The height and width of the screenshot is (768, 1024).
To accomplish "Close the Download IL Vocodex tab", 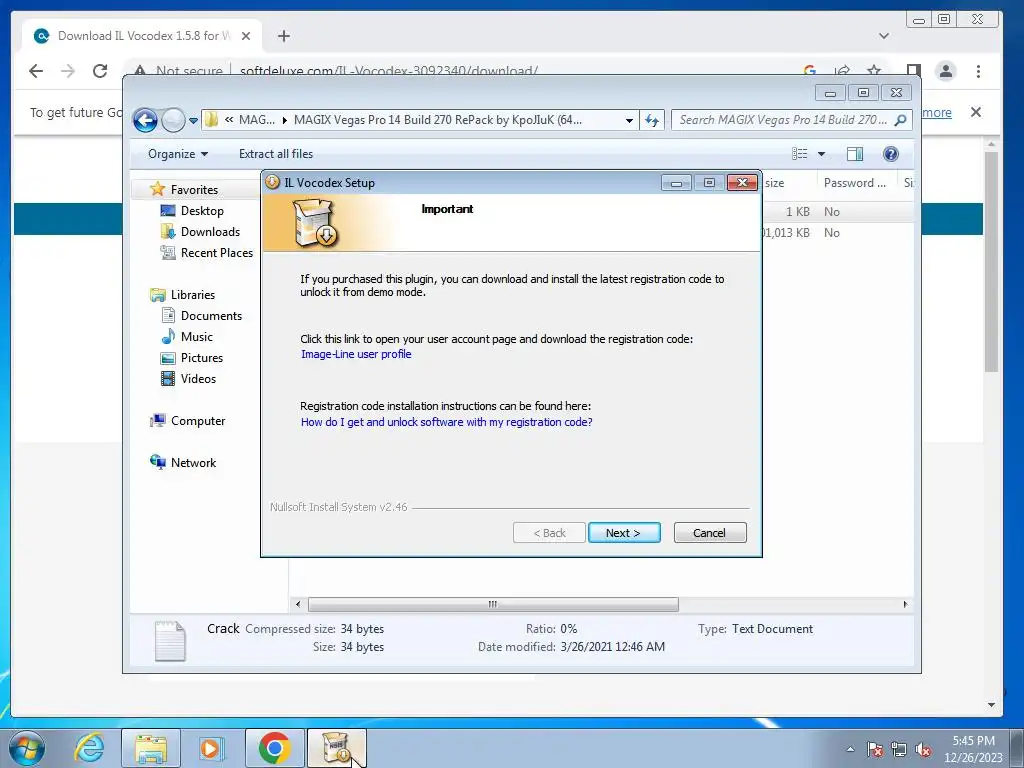I will [x=246, y=36].
